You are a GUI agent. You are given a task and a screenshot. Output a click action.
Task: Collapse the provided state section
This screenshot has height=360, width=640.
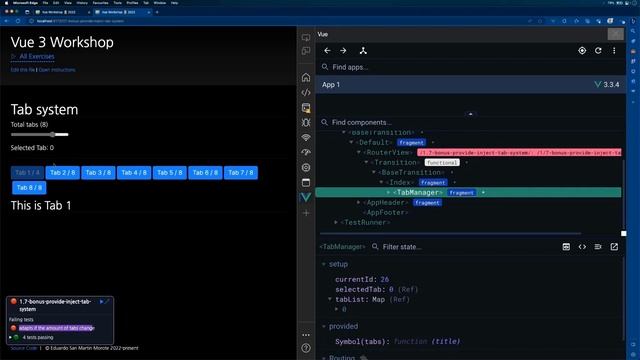coord(324,327)
